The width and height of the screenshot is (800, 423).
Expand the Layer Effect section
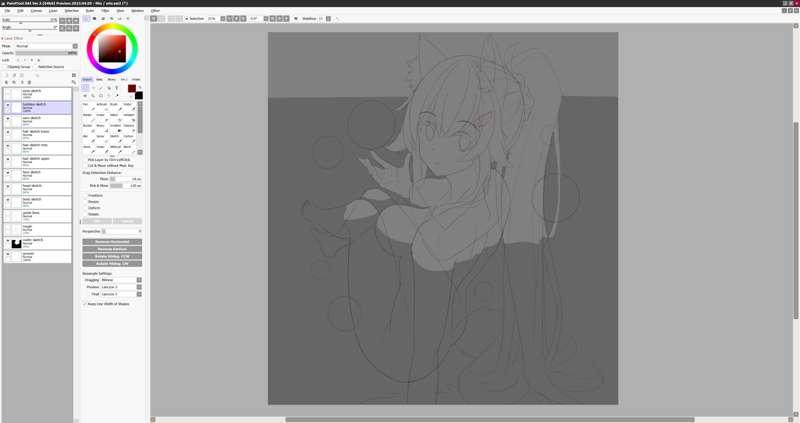point(12,38)
